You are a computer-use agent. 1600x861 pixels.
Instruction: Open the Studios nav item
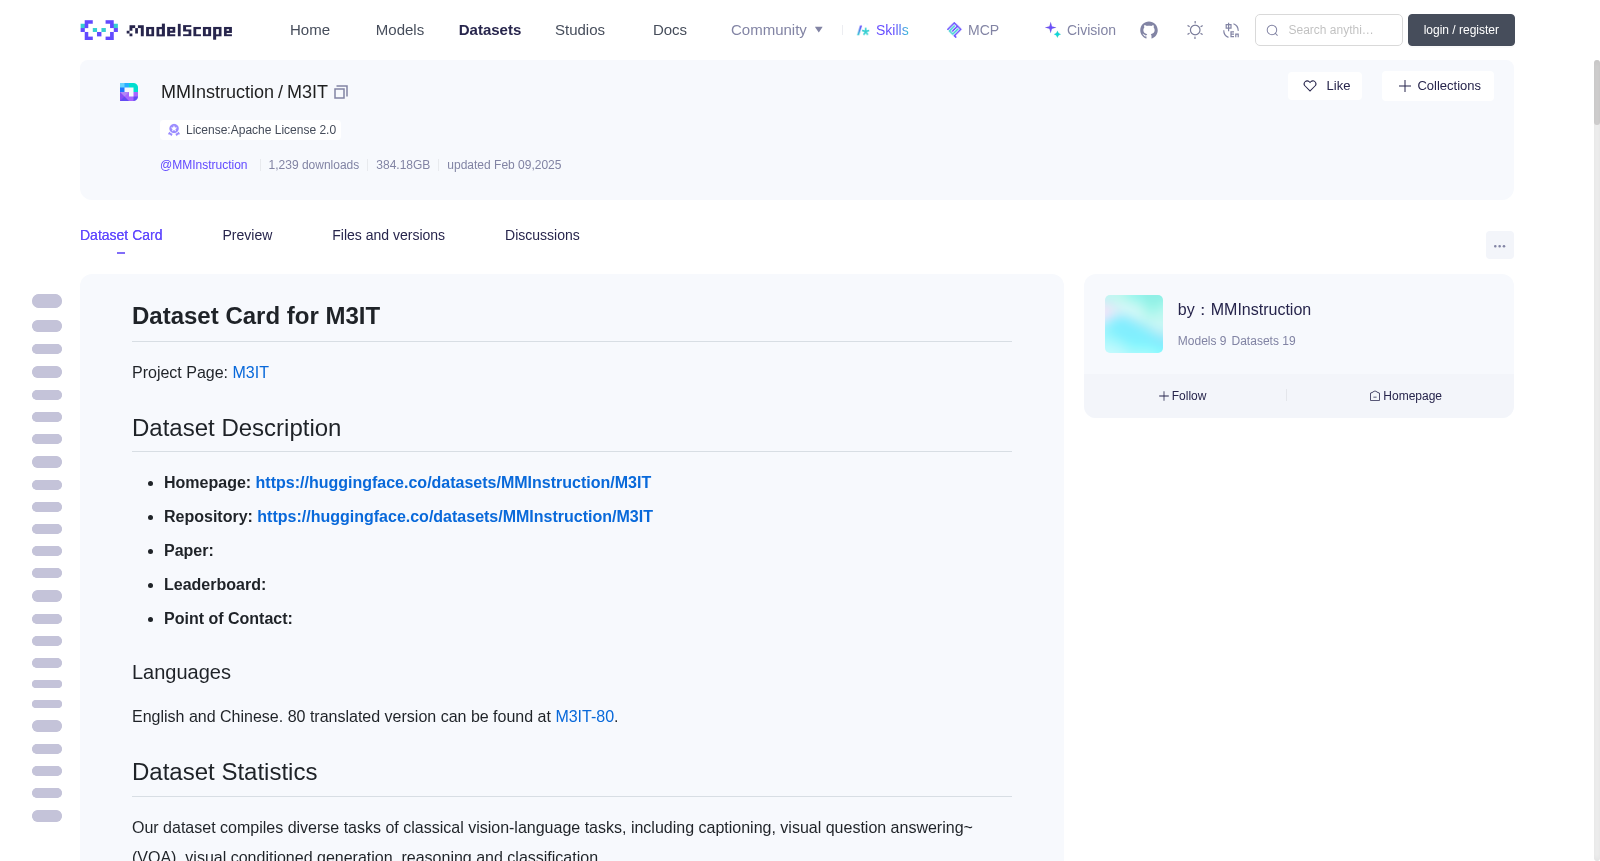pyautogui.click(x=580, y=30)
